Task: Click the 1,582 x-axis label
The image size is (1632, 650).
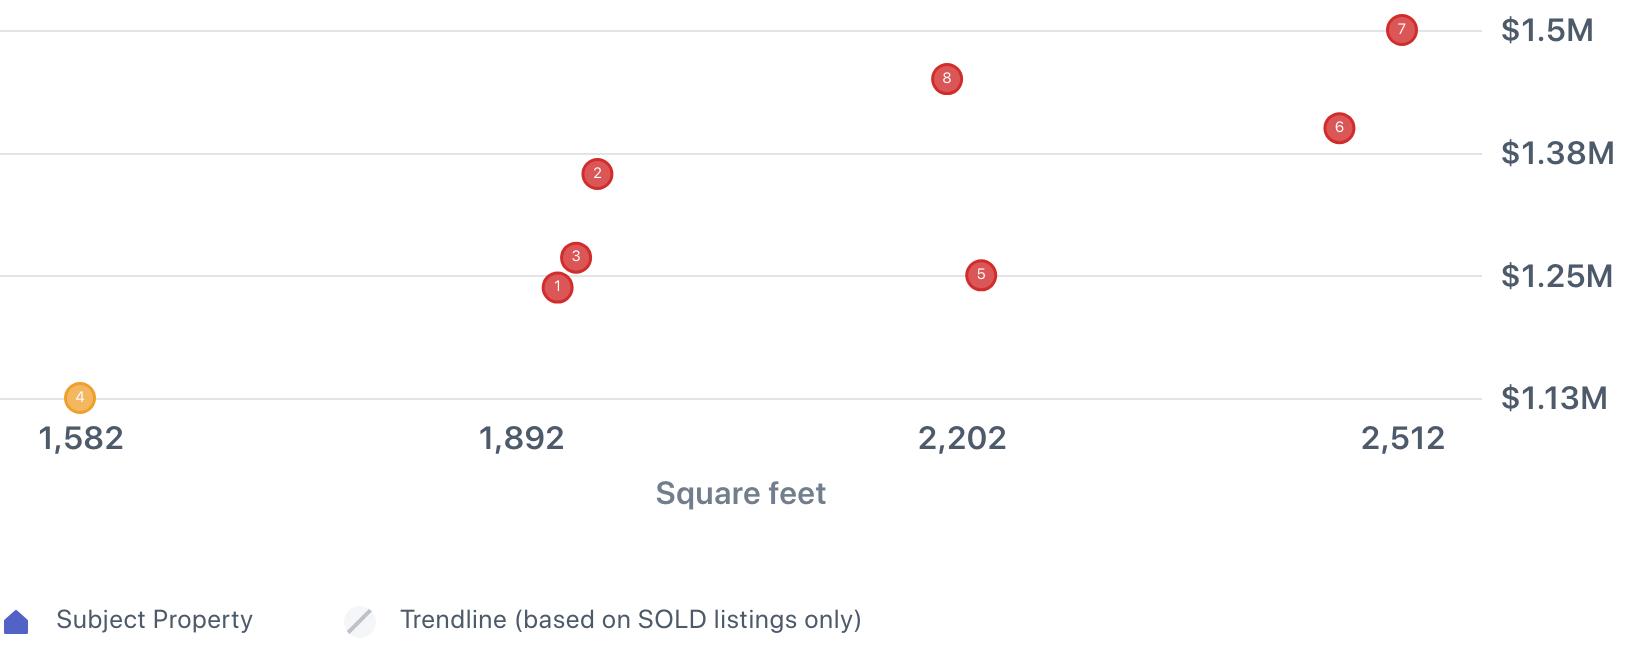Action: click(x=81, y=438)
